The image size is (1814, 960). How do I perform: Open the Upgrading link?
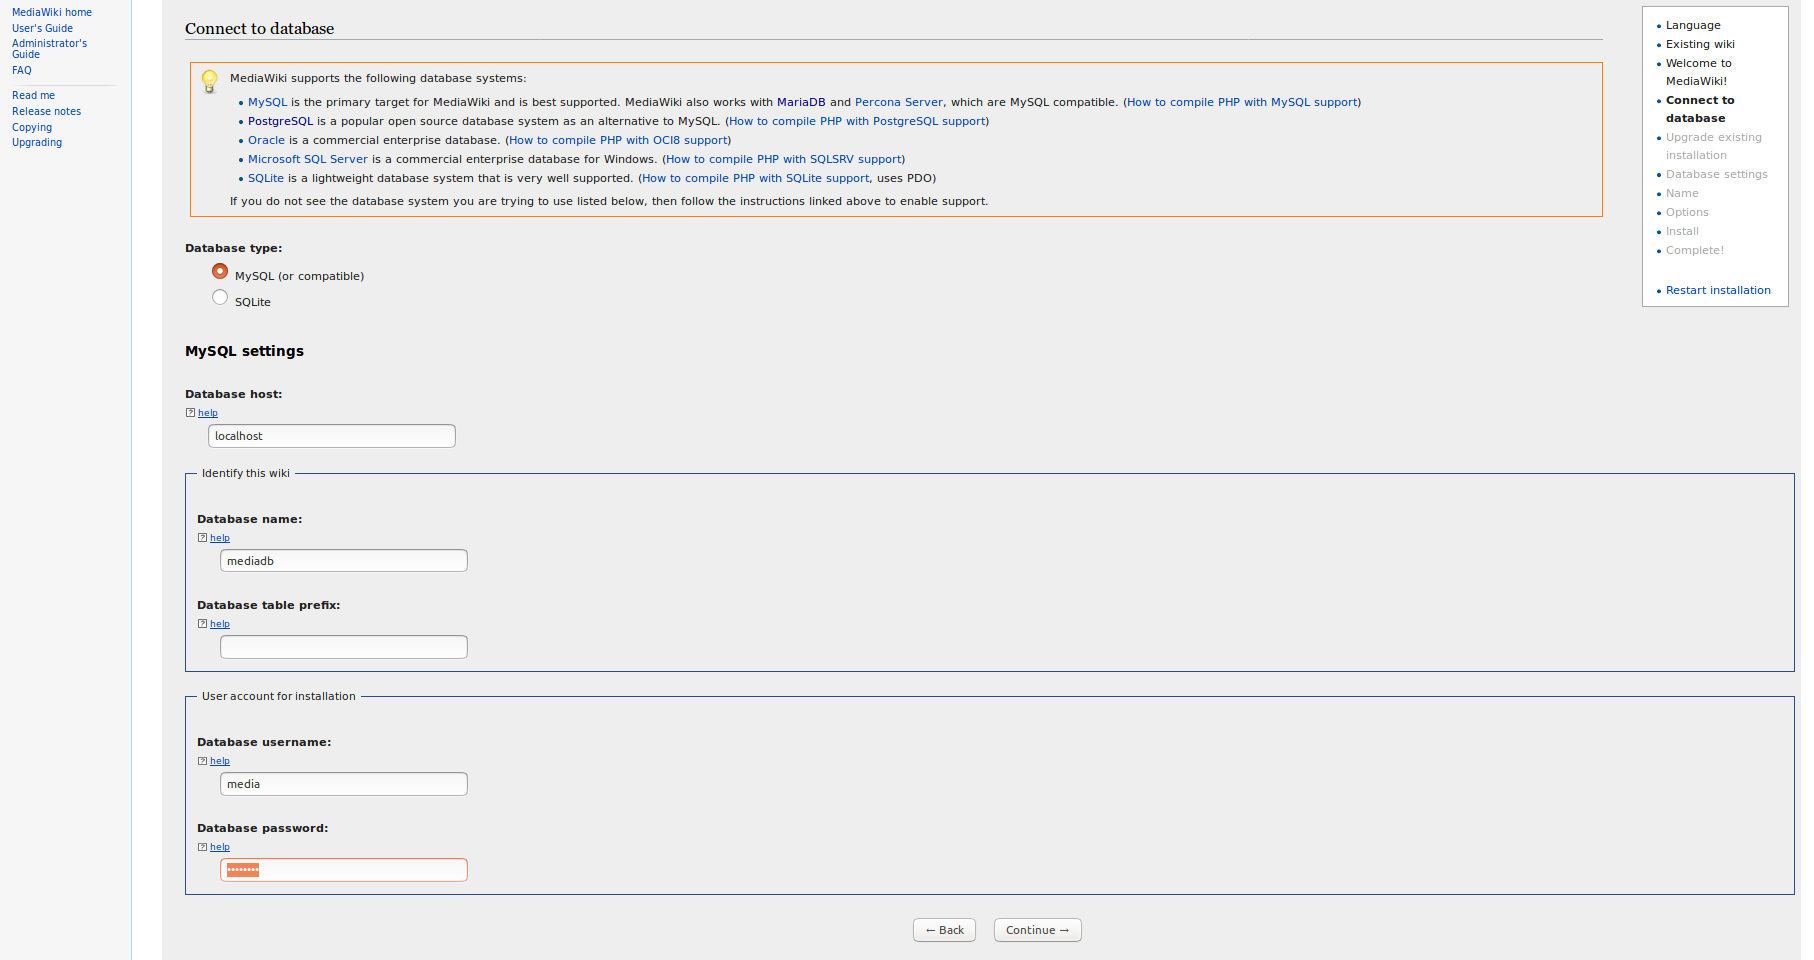(x=37, y=142)
